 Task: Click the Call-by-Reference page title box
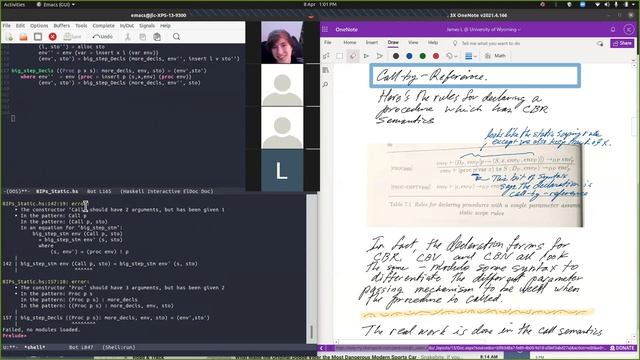point(475,76)
